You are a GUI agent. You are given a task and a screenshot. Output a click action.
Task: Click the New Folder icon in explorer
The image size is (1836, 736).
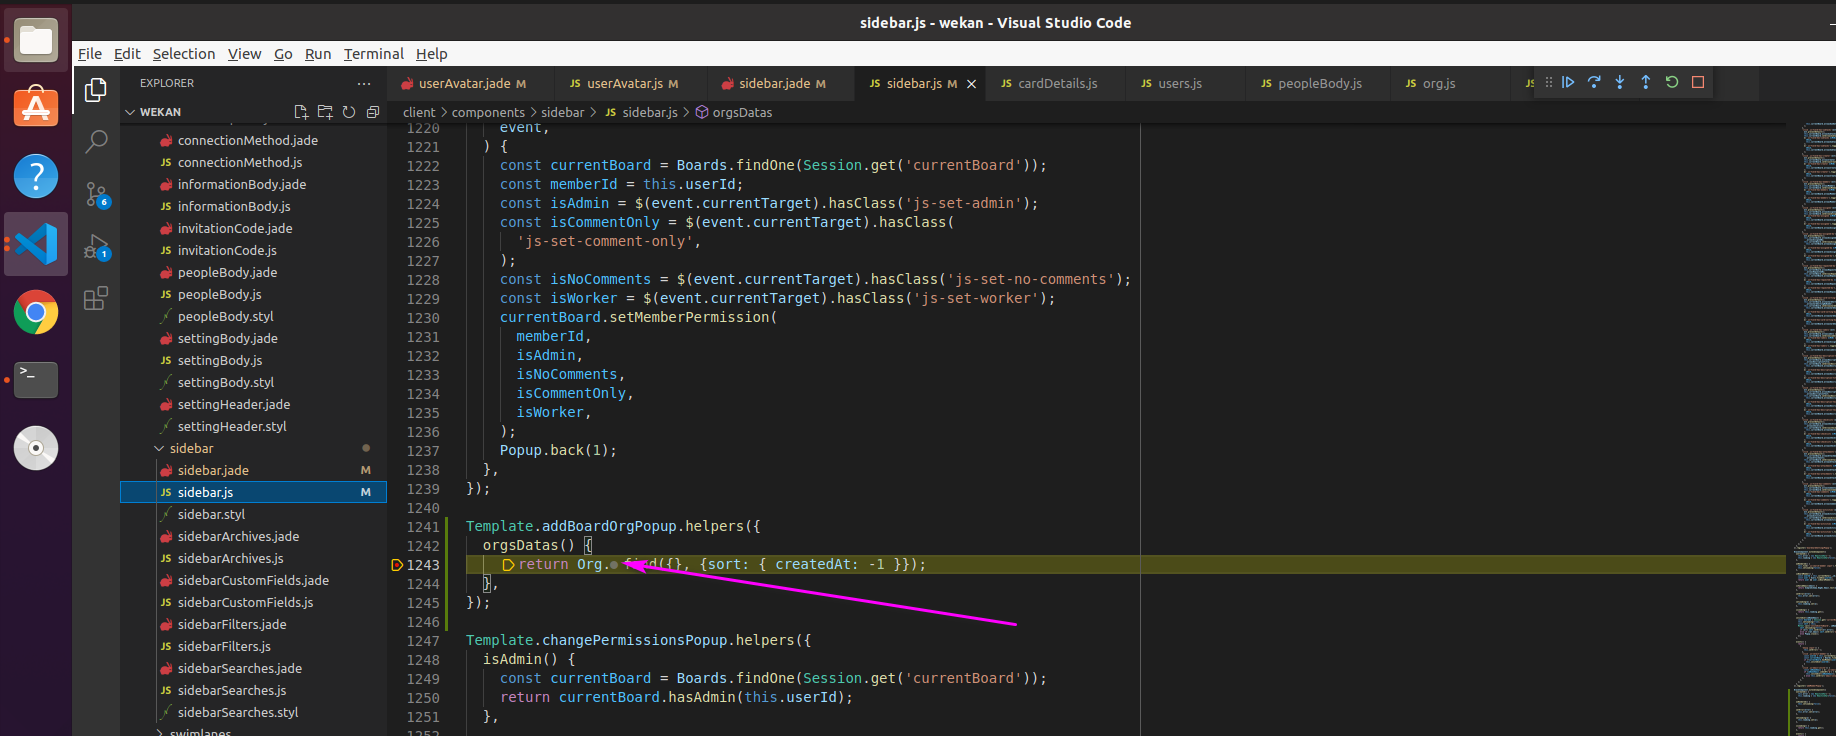tap(325, 112)
